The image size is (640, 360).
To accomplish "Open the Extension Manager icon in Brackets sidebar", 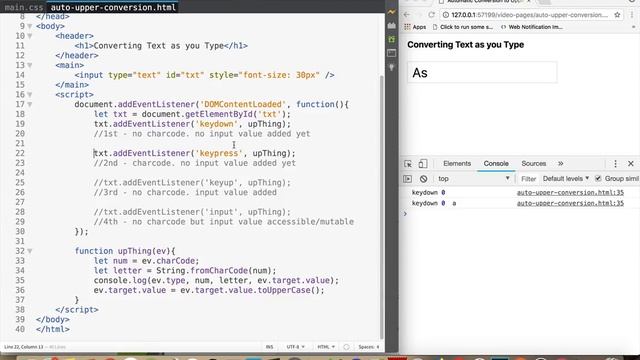I will point(392,26).
